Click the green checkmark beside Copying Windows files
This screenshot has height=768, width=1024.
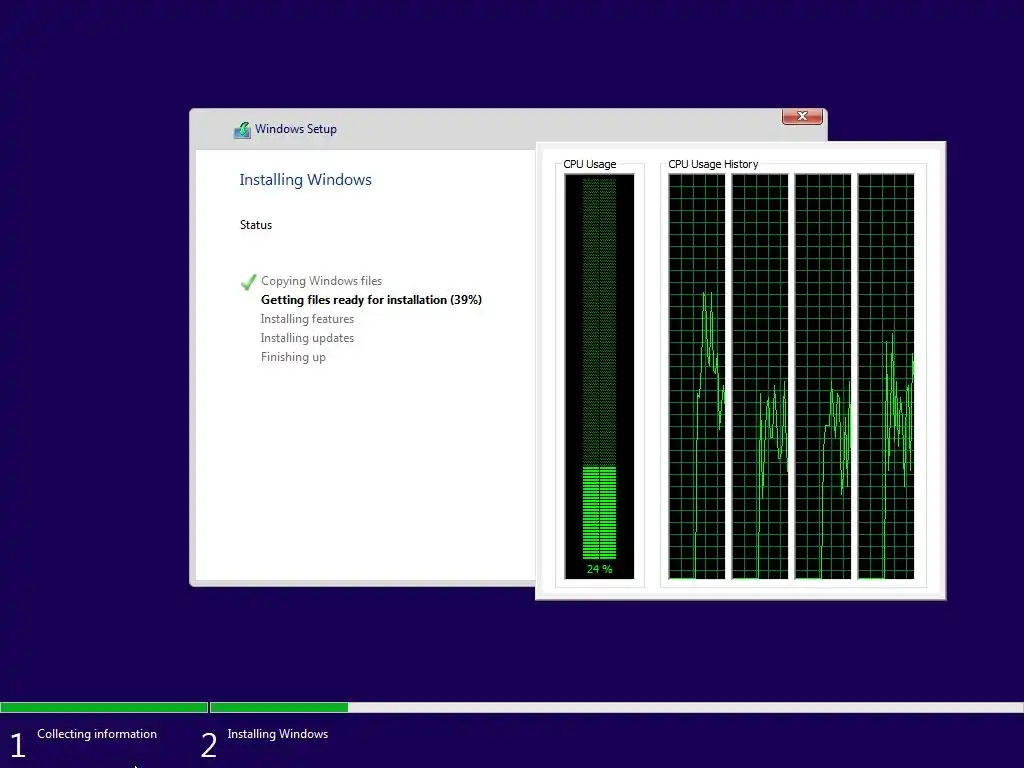click(x=248, y=281)
